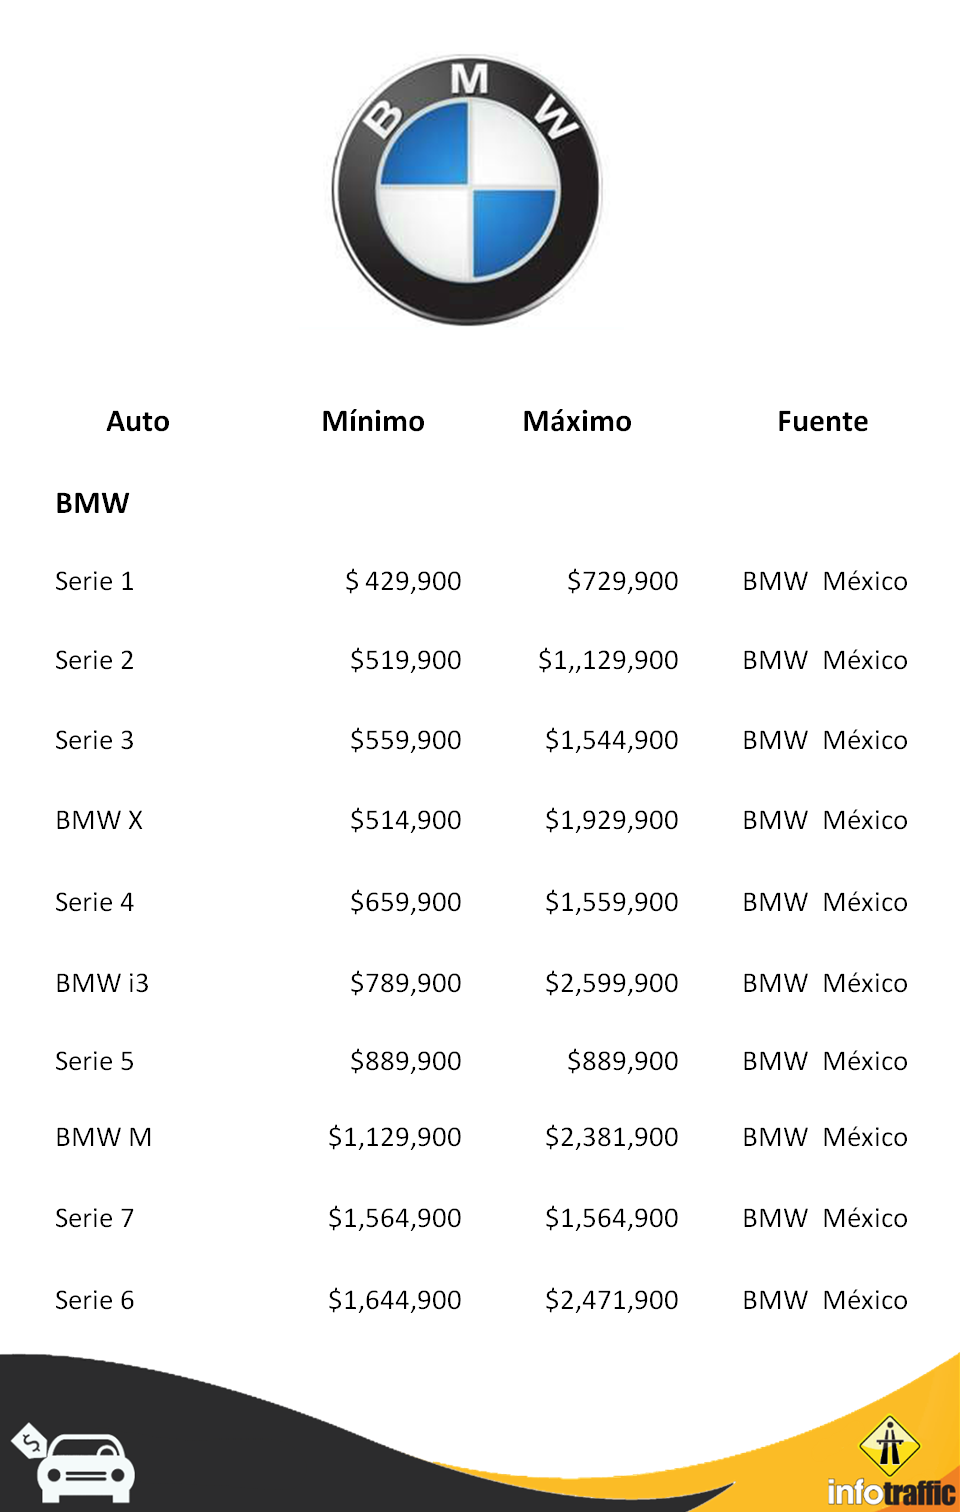This screenshot has height=1512, width=960.
Task: Click BMW M minimum price $1,129,900
Action: point(395,1137)
